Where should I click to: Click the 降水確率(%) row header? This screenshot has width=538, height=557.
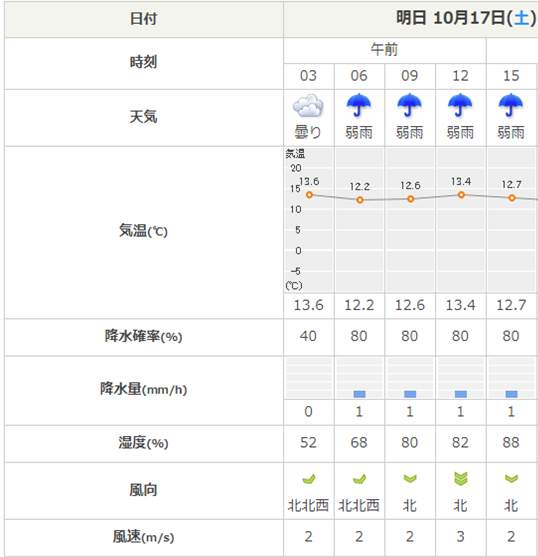pos(143,336)
